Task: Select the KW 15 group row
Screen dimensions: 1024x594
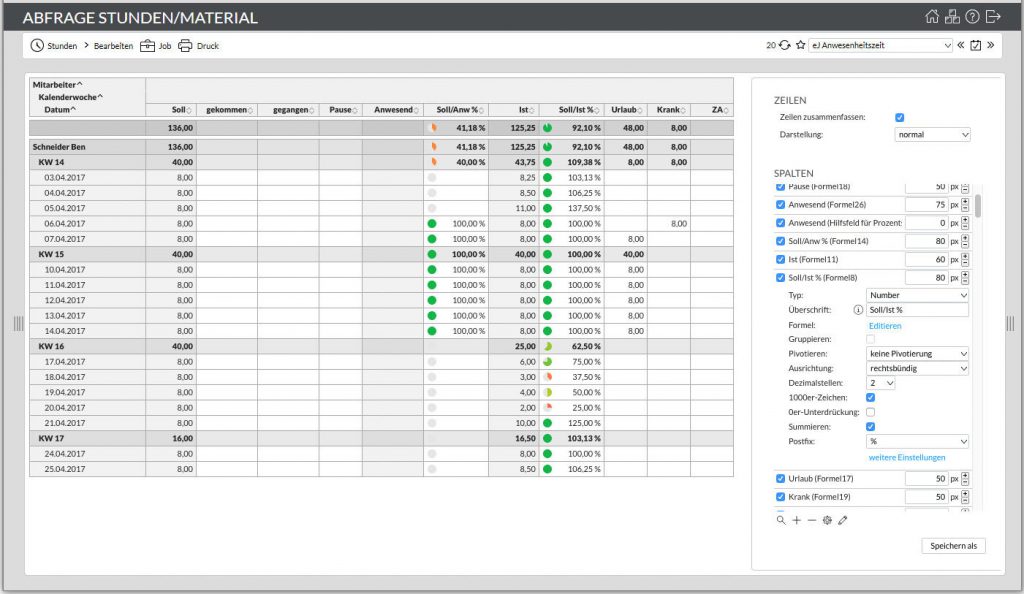Action: click(x=381, y=254)
